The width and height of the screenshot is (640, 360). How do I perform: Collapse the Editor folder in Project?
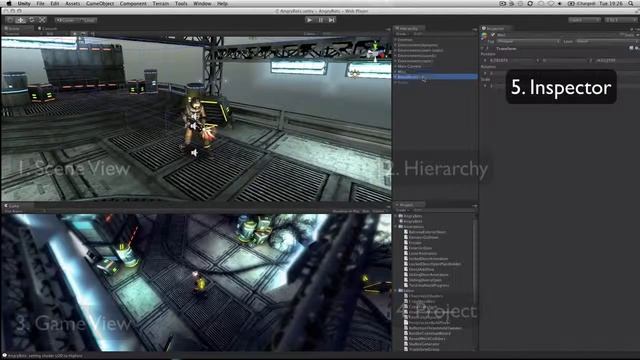(396, 291)
